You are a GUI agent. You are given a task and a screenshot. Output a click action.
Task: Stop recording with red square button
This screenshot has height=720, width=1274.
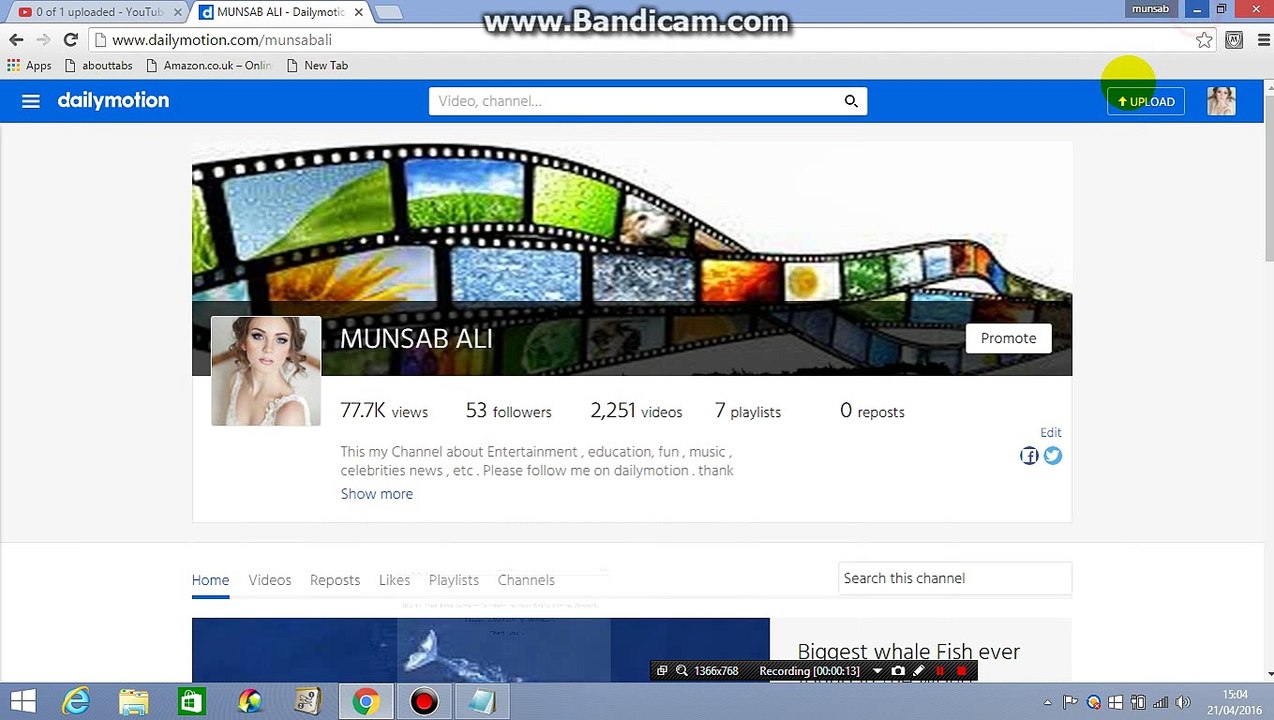pyautogui.click(x=962, y=671)
